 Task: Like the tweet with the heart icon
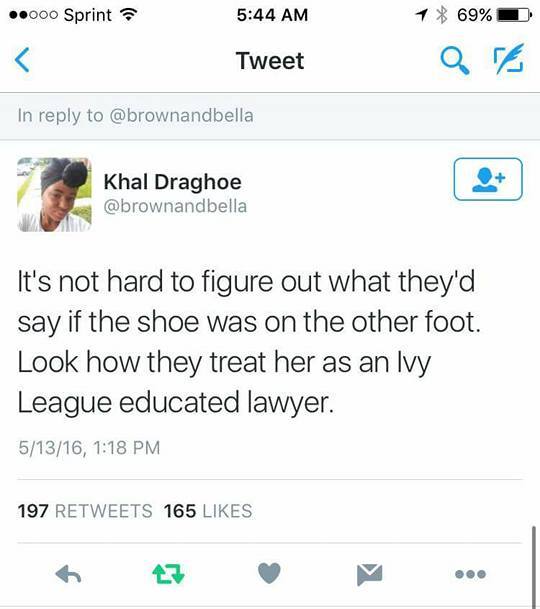point(269,573)
